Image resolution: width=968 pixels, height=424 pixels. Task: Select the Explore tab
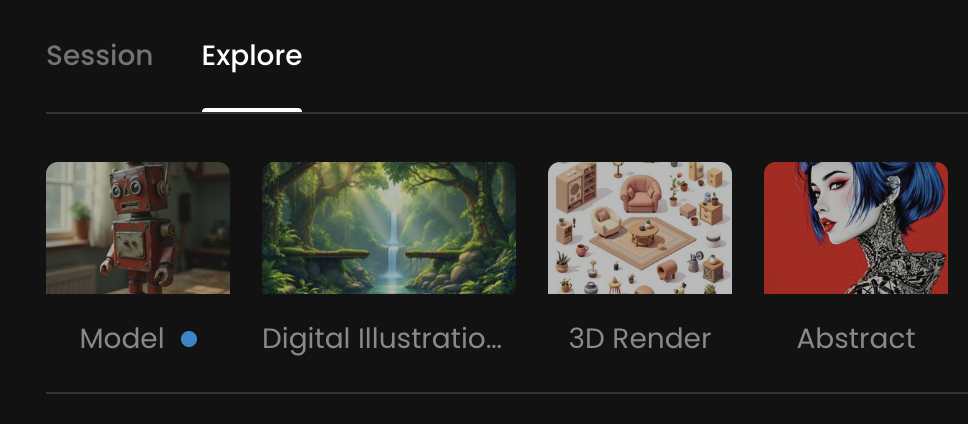[252, 56]
